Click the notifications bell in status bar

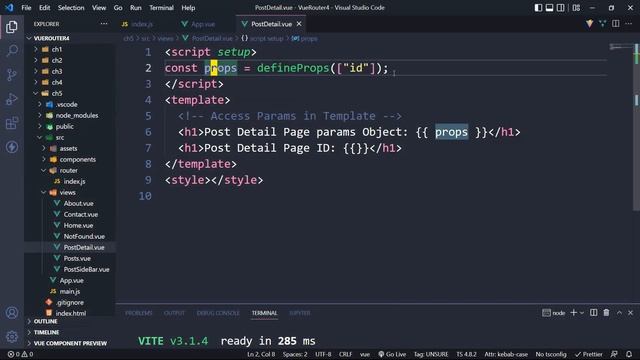[629, 354]
